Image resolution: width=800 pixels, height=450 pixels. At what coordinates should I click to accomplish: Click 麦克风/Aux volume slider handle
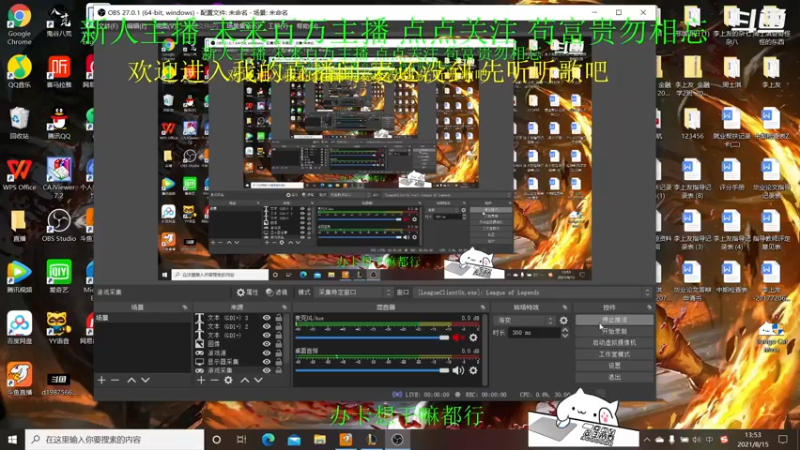click(x=444, y=338)
